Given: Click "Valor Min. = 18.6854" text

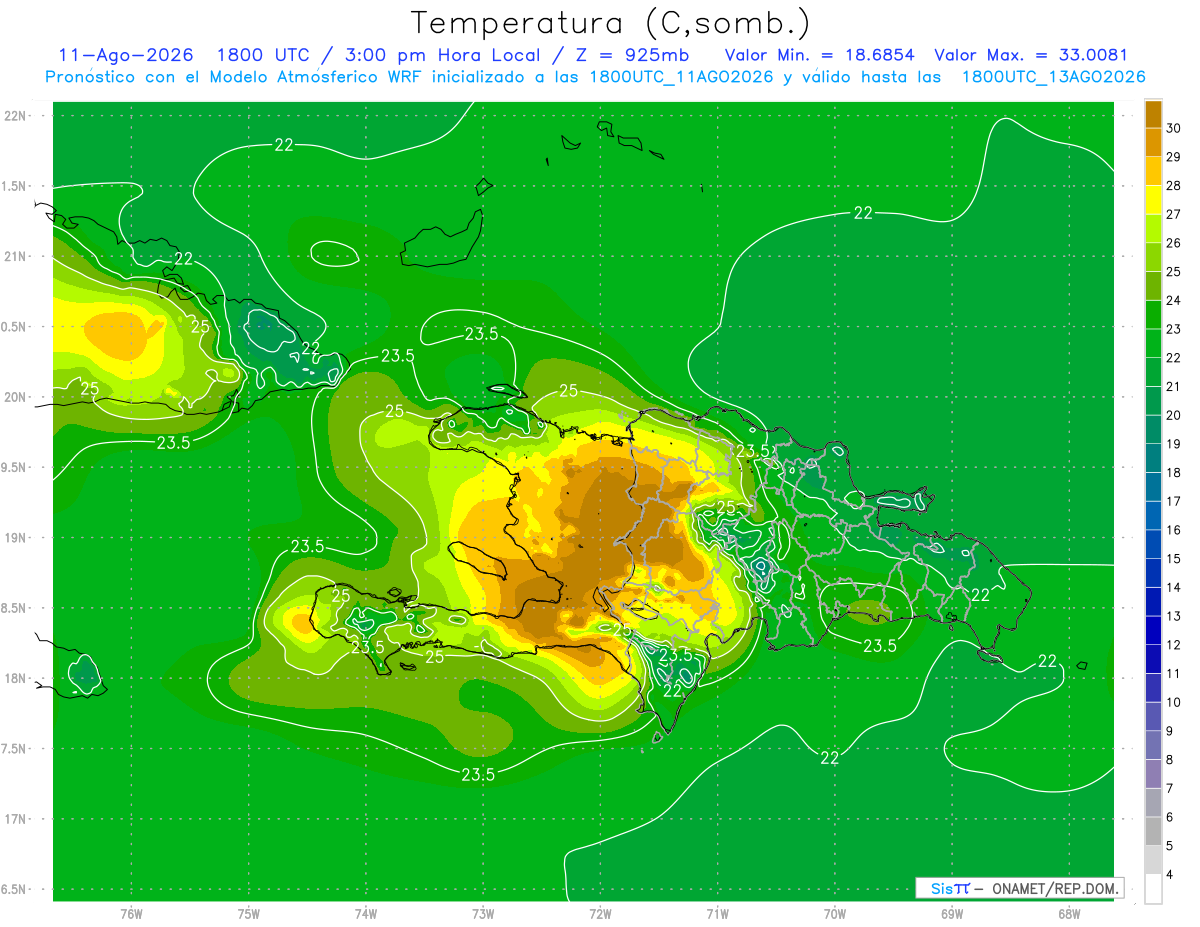Looking at the screenshot, I should click(819, 55).
